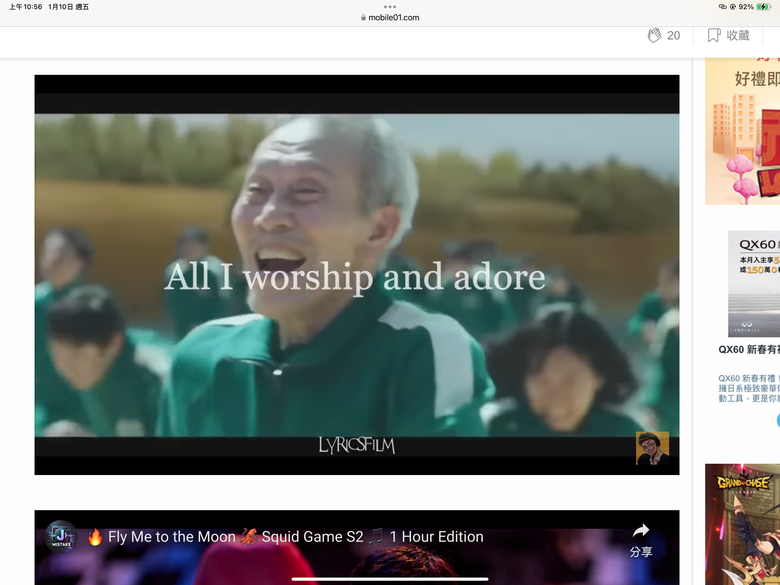Bookmark the post with 收藏 icon

pyautogui.click(x=714, y=35)
